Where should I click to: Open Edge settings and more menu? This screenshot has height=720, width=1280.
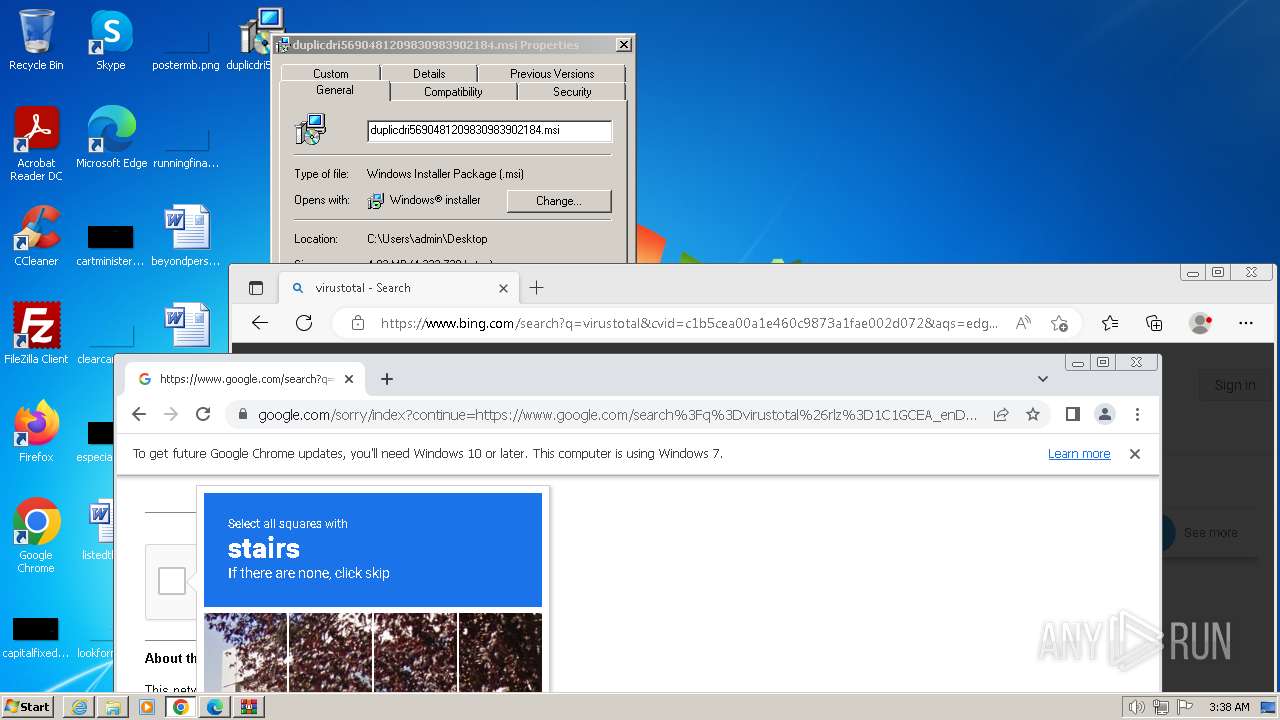[x=1245, y=323]
